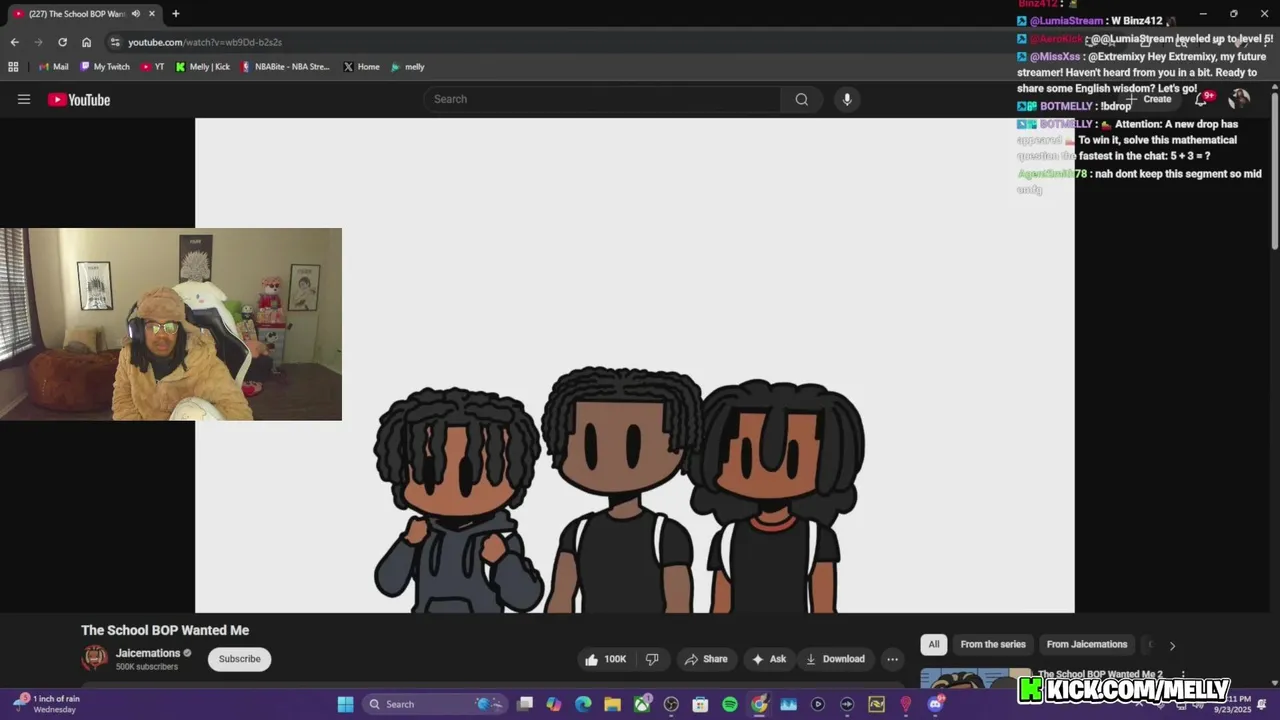Open Microsoft Store from the taskbar
1280x720 pixels.
point(700,704)
